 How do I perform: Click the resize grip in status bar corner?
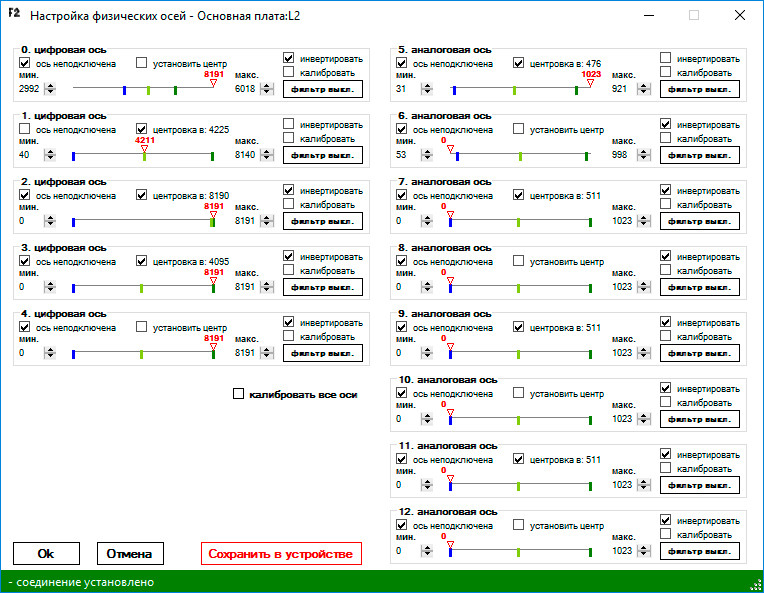757,586
